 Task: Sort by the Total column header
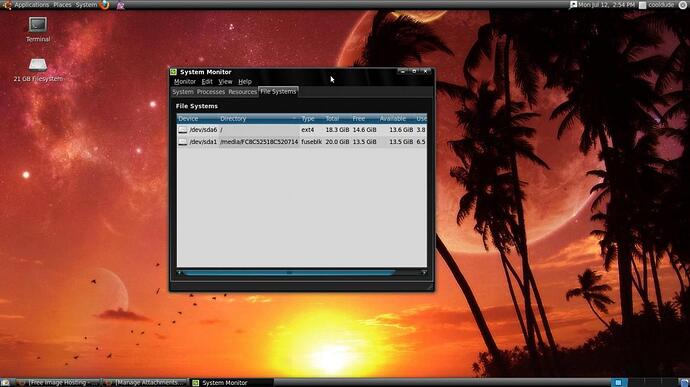(337, 119)
